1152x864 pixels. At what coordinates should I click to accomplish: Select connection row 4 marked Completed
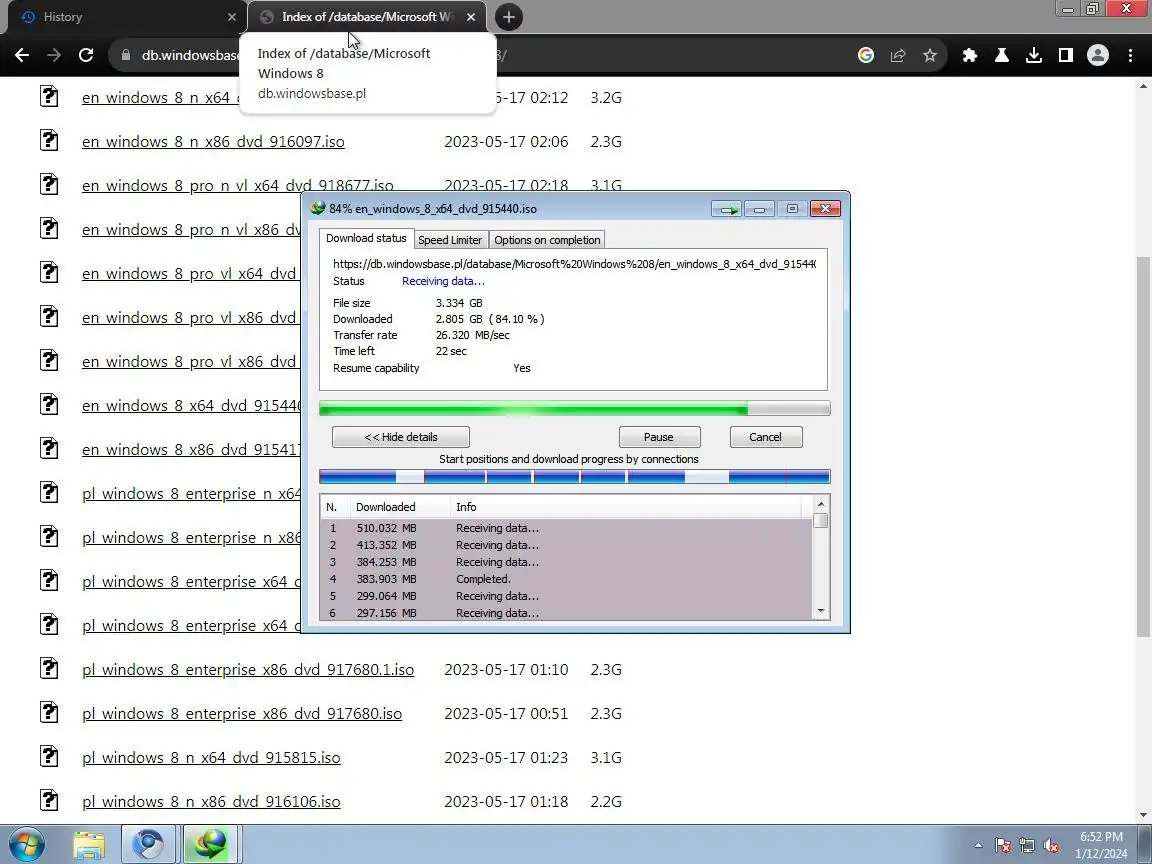(x=566, y=579)
